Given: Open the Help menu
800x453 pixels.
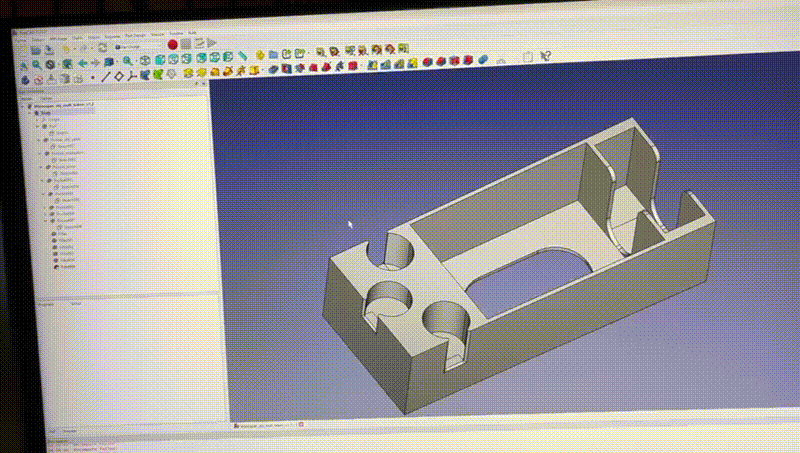Looking at the screenshot, I should pyautogui.click(x=192, y=33).
